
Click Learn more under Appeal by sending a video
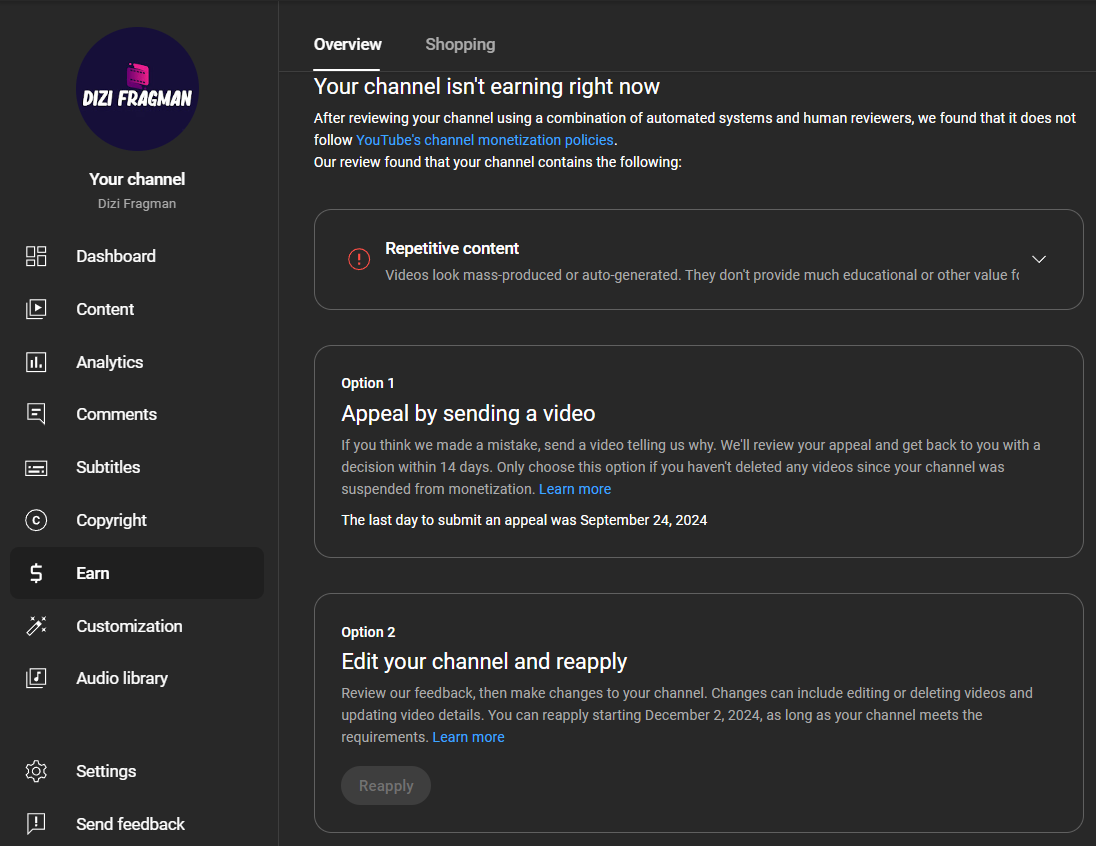[575, 489]
